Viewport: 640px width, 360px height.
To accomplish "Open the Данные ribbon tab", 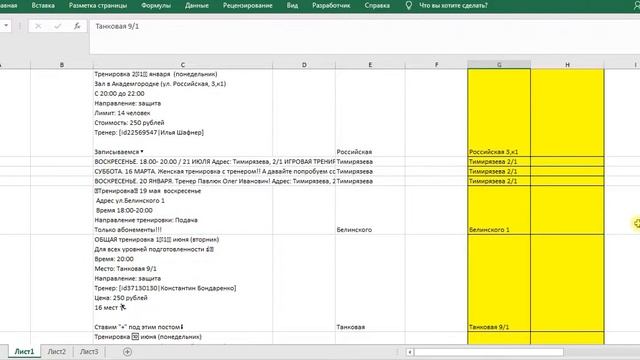I will 197,6.
